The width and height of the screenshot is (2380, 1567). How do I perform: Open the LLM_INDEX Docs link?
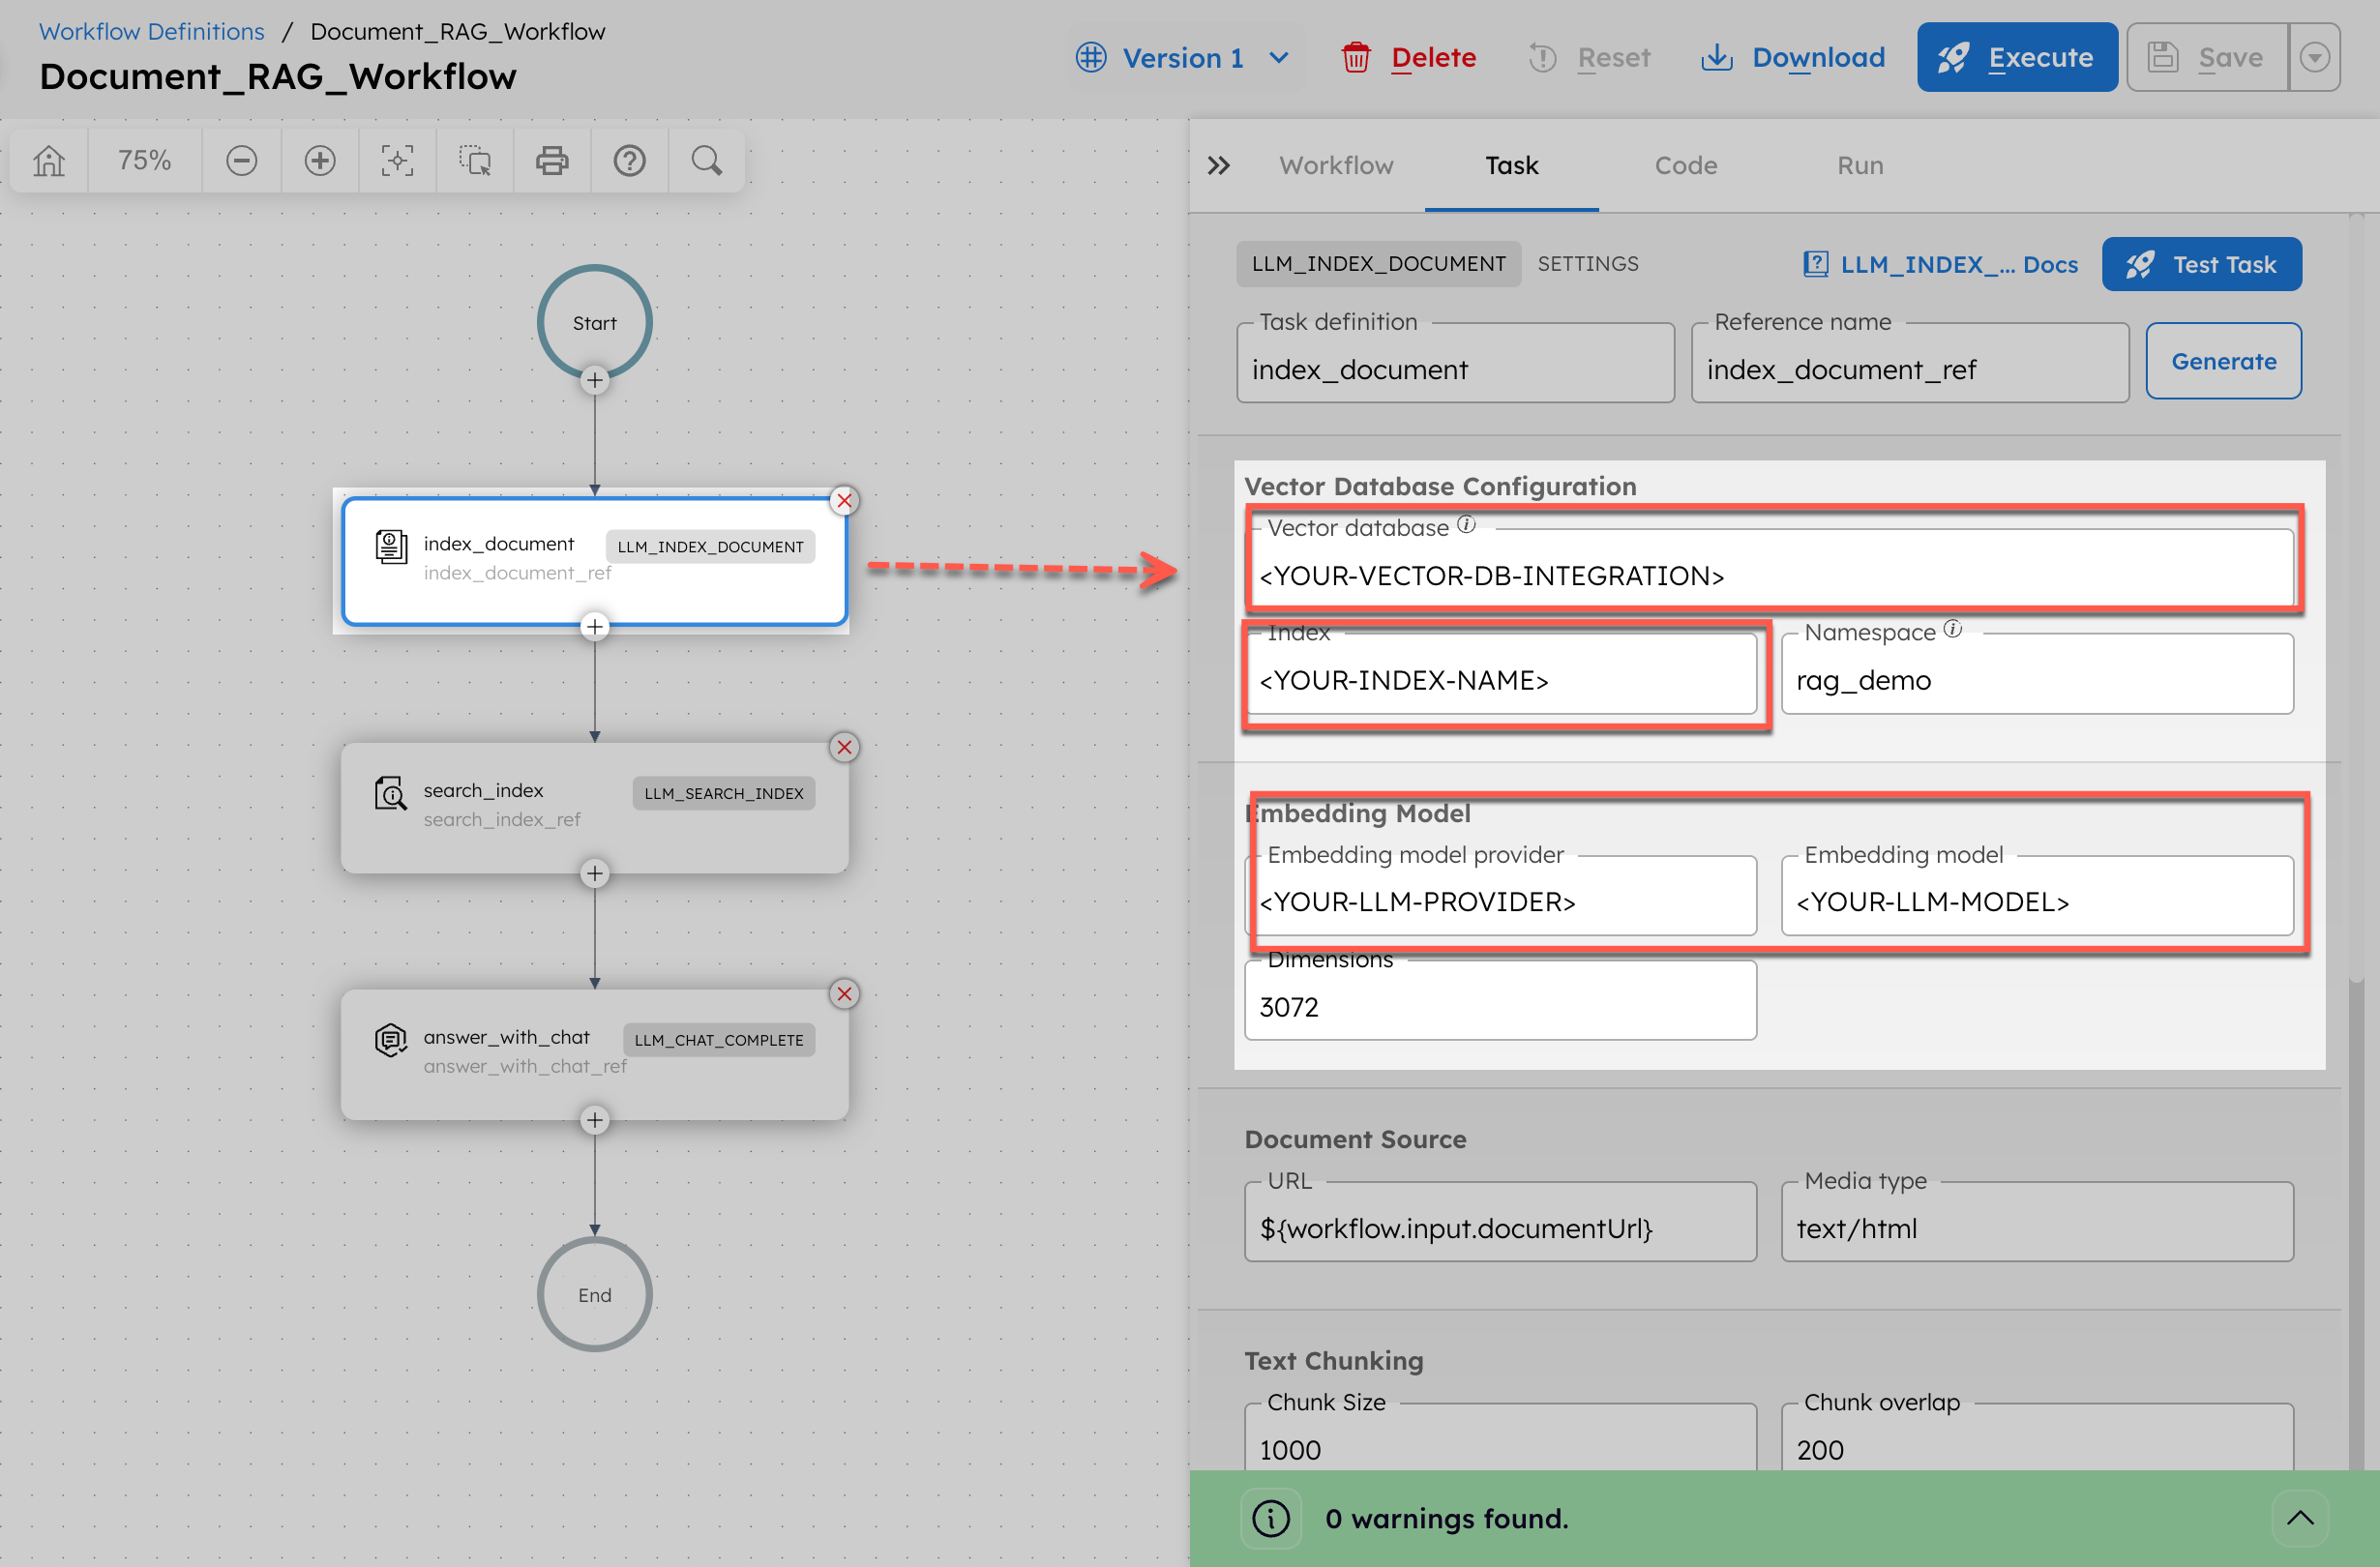pyautogui.click(x=1938, y=263)
